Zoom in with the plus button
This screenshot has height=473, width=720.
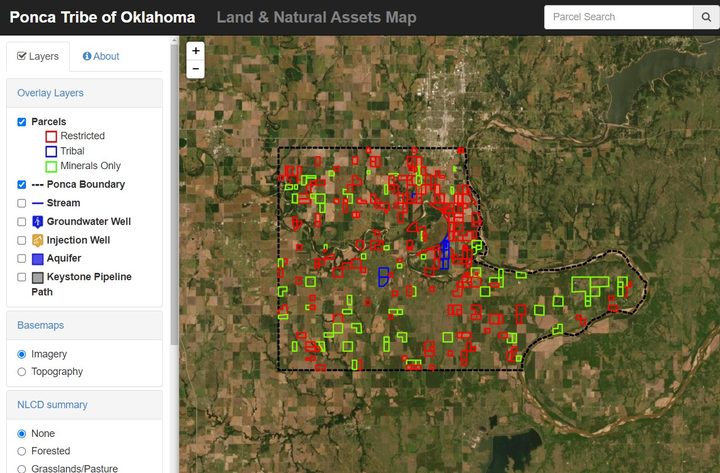click(x=196, y=51)
